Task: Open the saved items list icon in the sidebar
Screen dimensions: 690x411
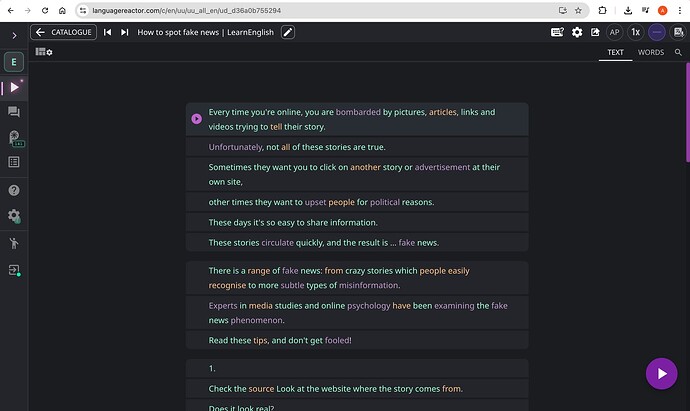Action: [x=14, y=162]
